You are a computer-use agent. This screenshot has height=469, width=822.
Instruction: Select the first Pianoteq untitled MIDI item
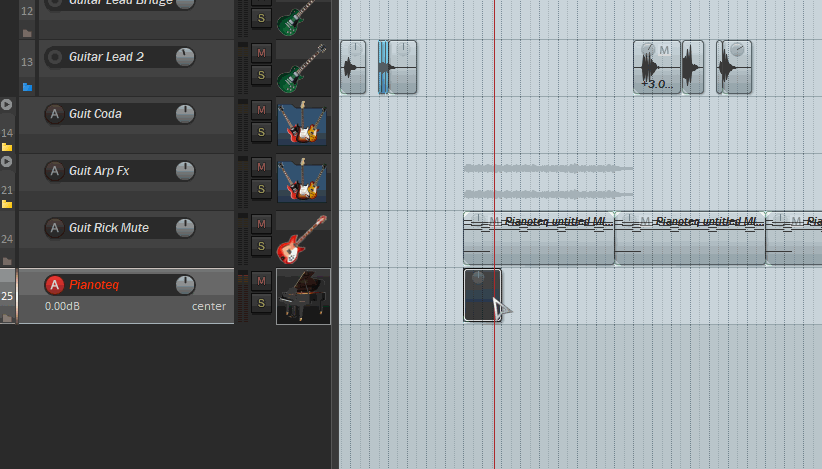(x=539, y=238)
